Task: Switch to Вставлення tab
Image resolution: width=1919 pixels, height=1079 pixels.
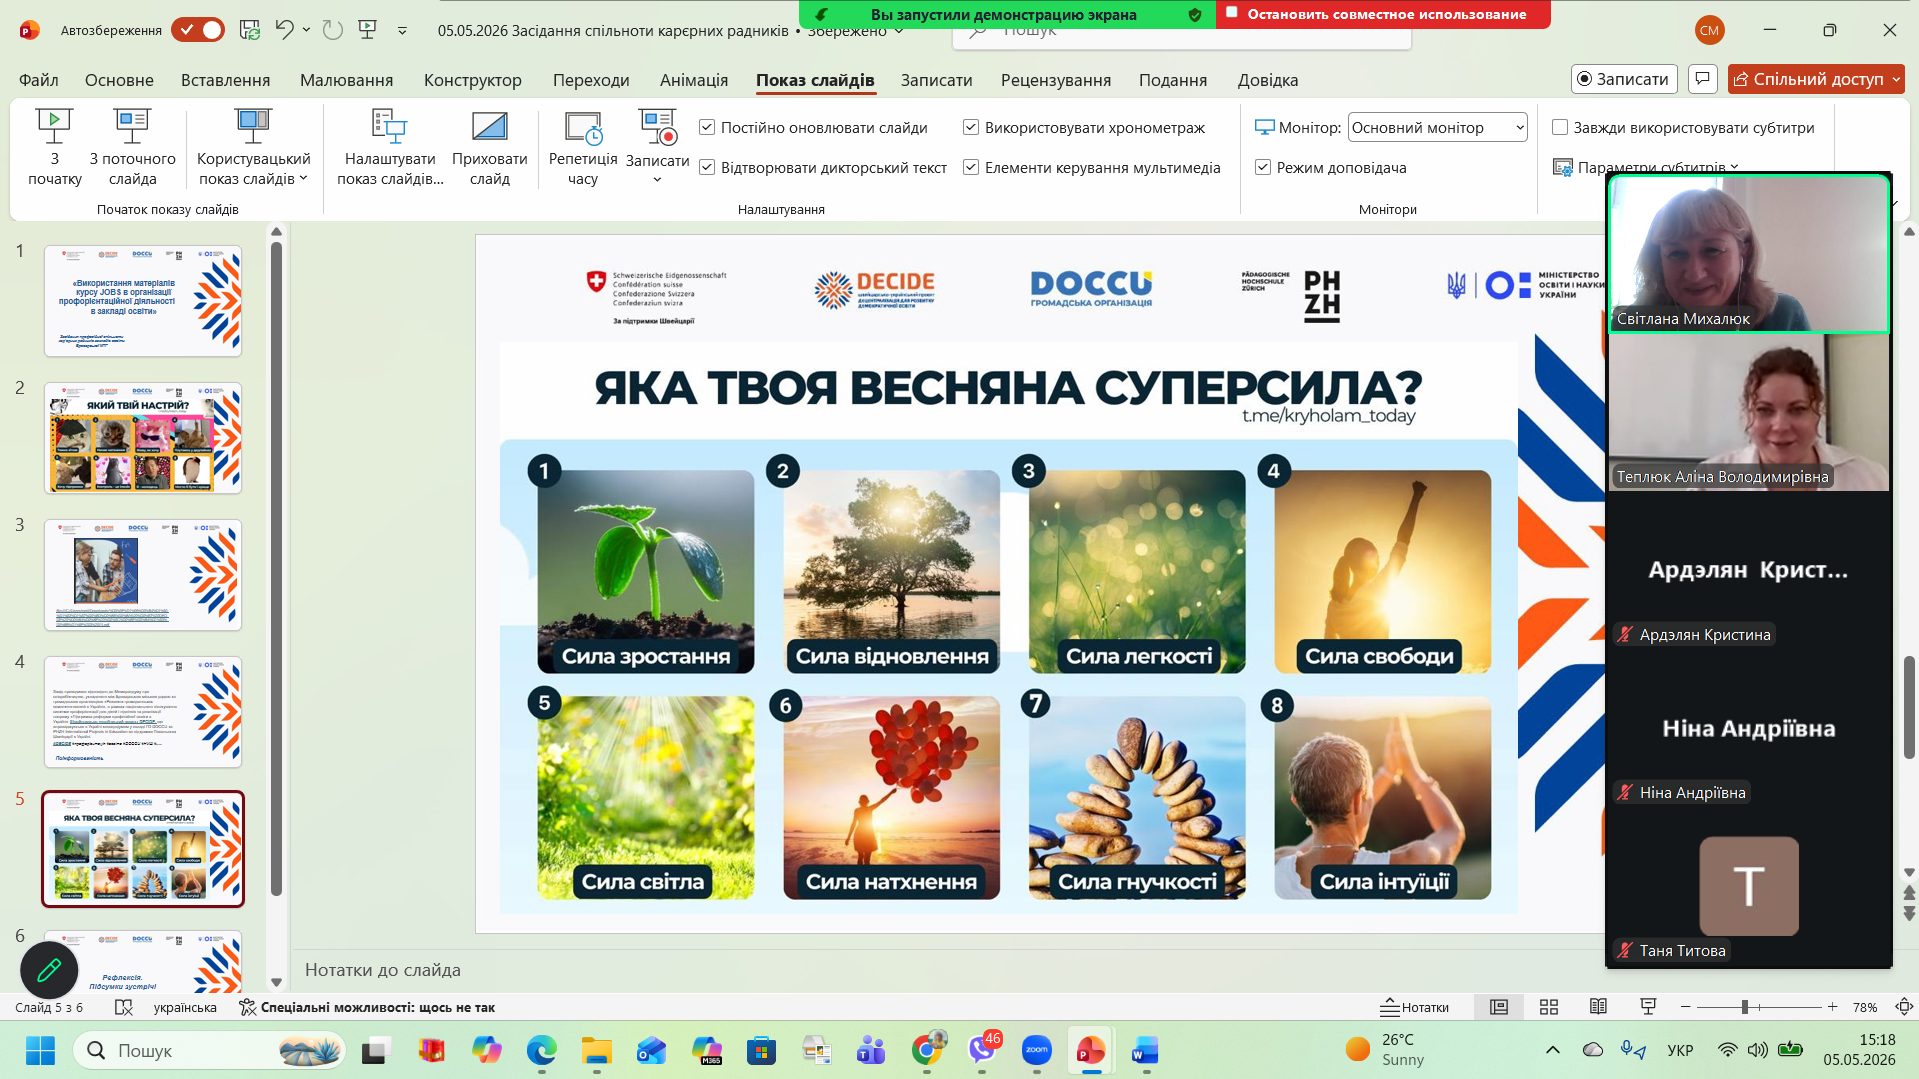Action: click(225, 80)
